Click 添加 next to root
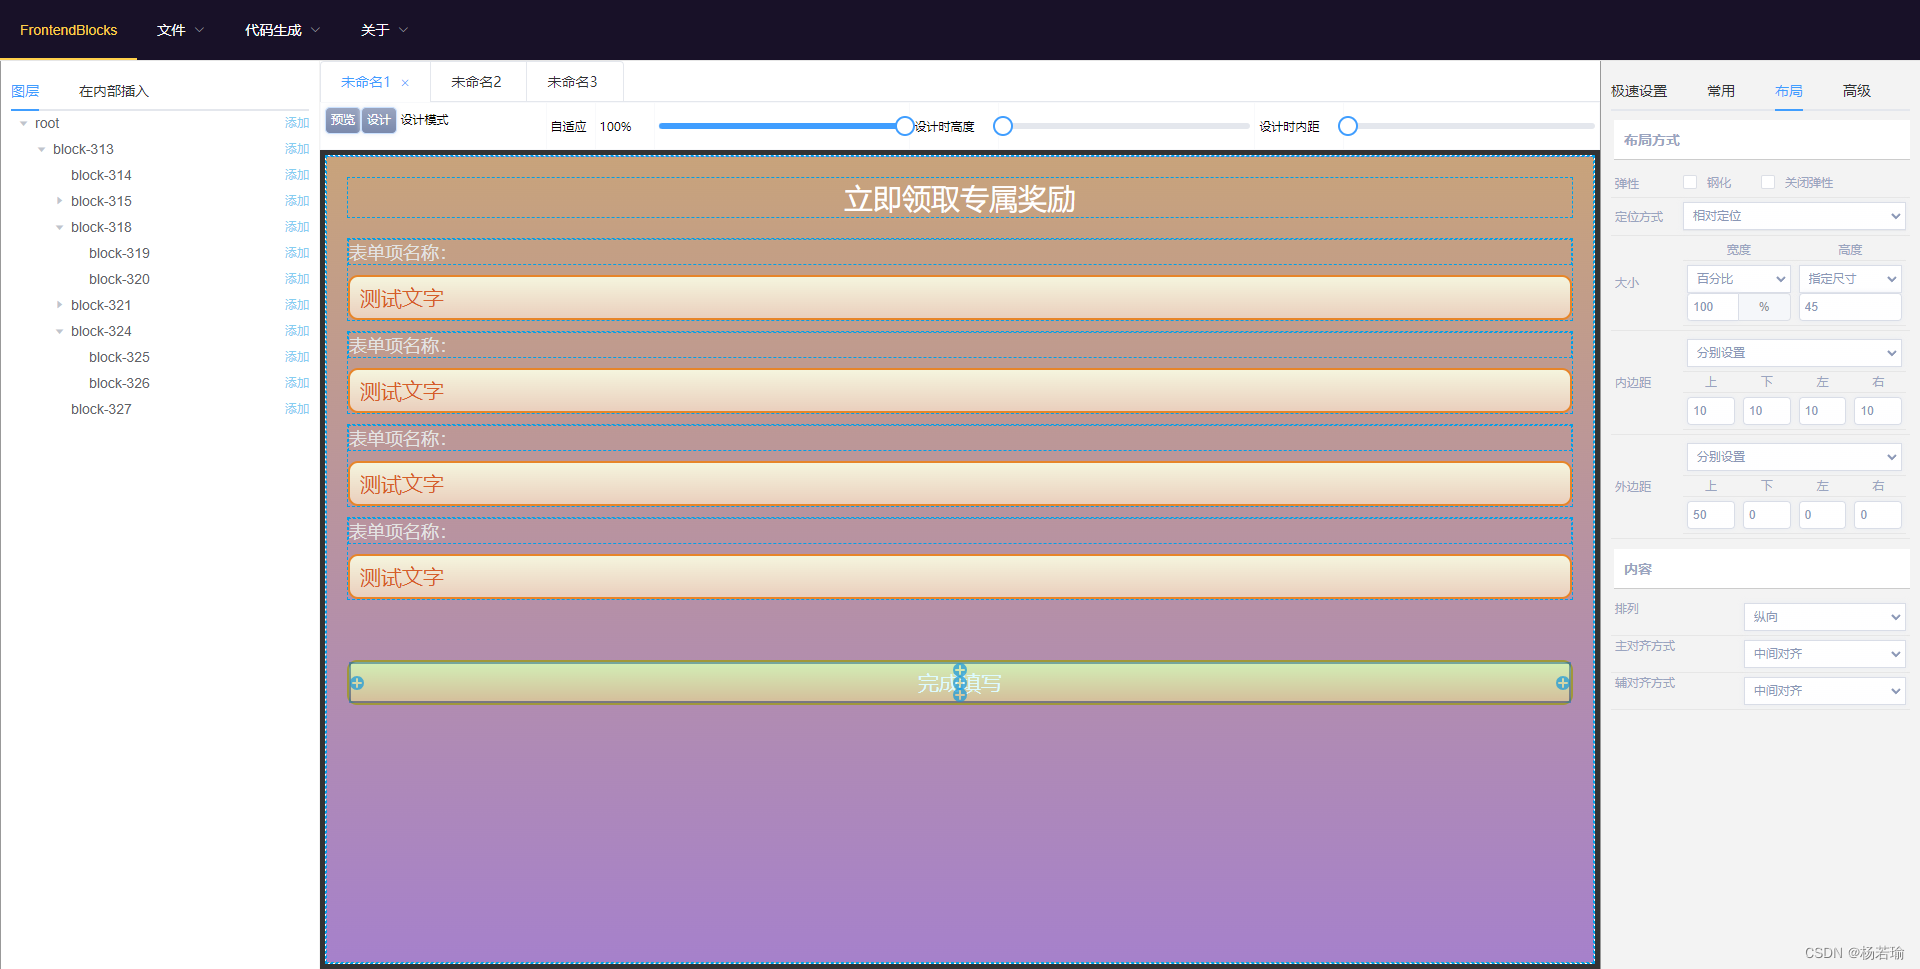Viewport: 1920px width, 969px height. (297, 123)
